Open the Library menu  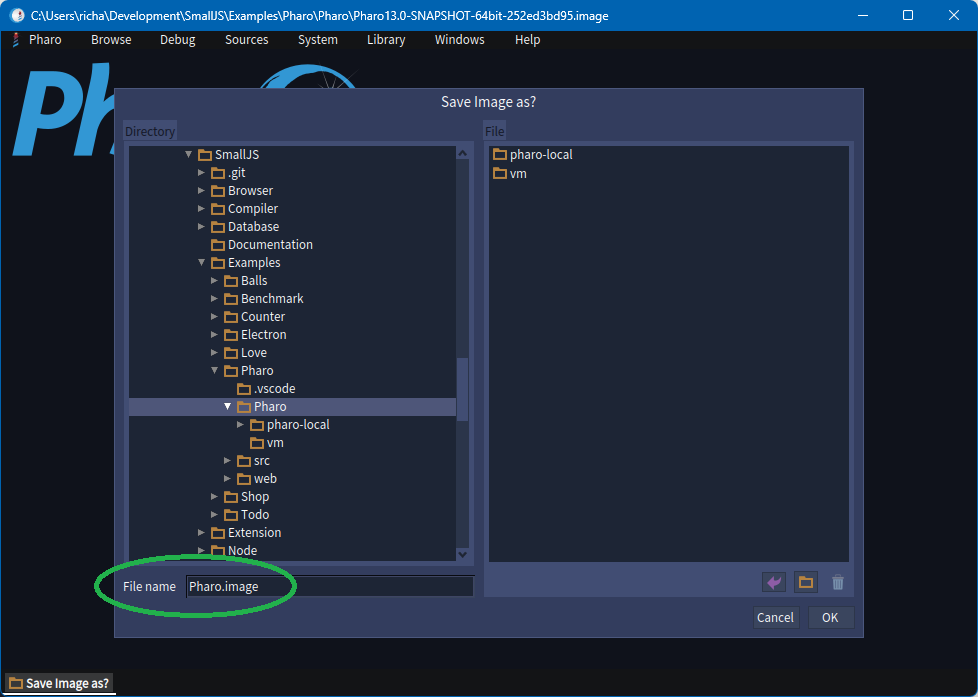pyautogui.click(x=386, y=40)
